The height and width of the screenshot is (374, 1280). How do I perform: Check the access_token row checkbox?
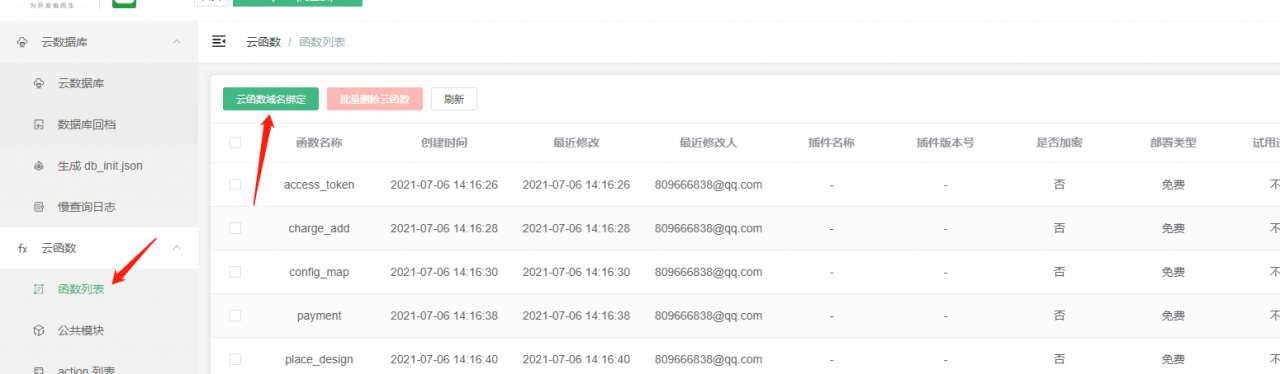pos(235,185)
